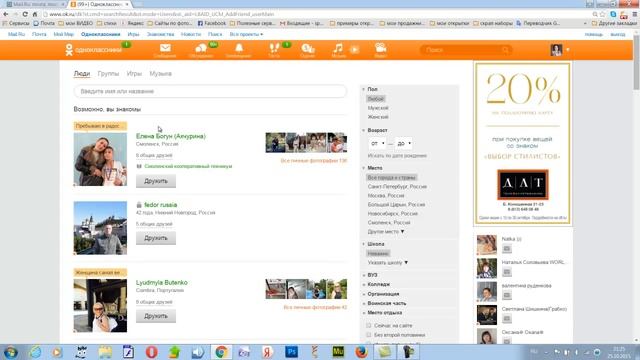Select Санкт-Петербург, Россия location
This screenshot has width=640, height=360.
[x=397, y=187]
